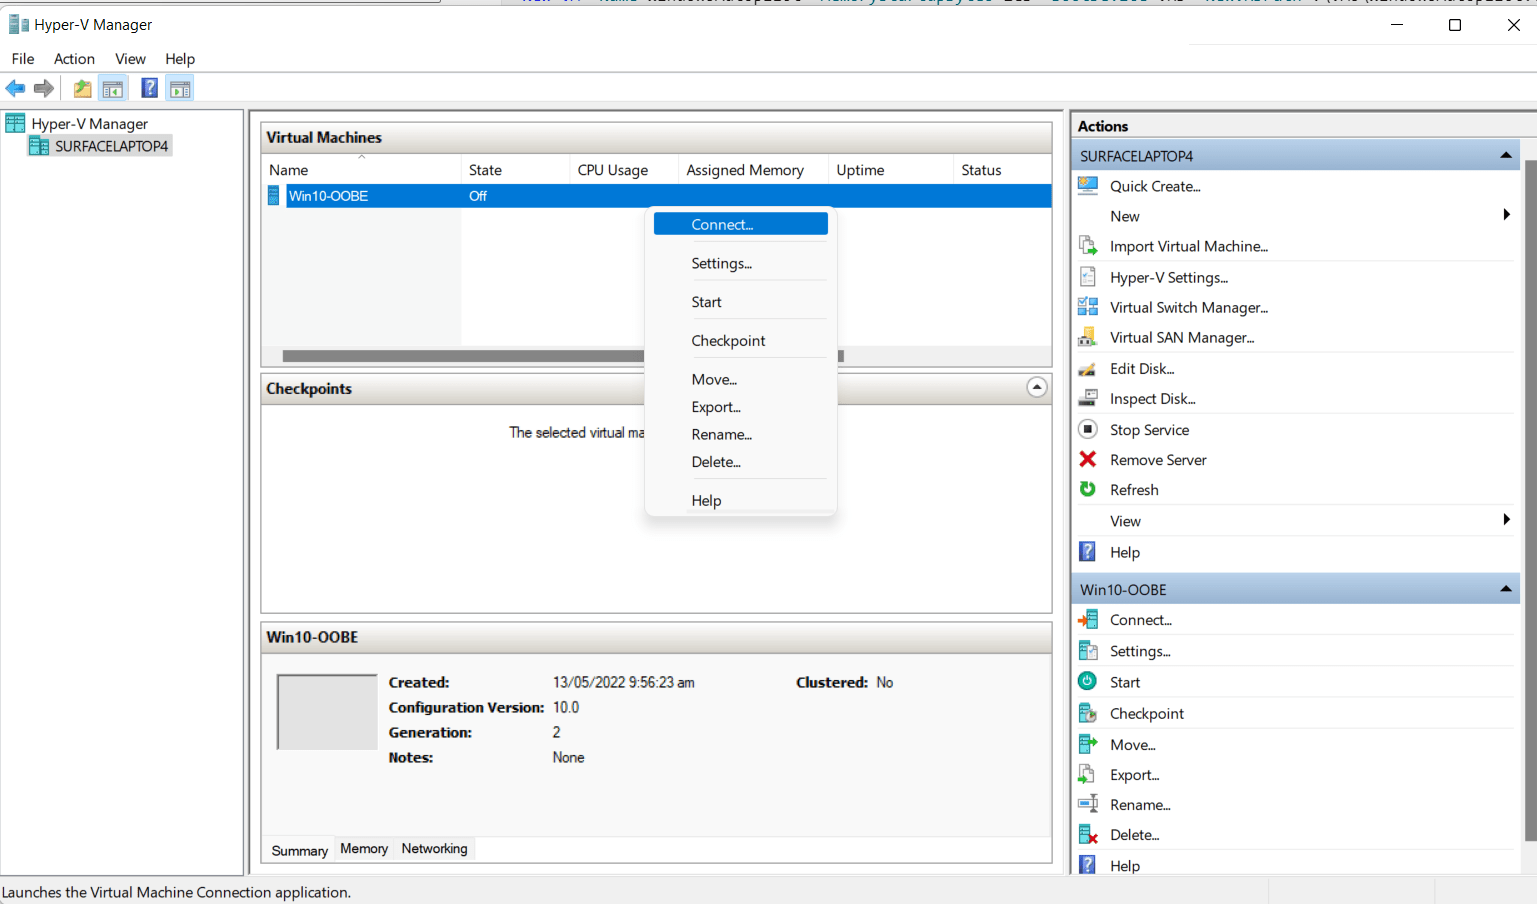Click the Inspect Disk icon
Image resolution: width=1537 pixels, height=904 pixels.
1088,398
